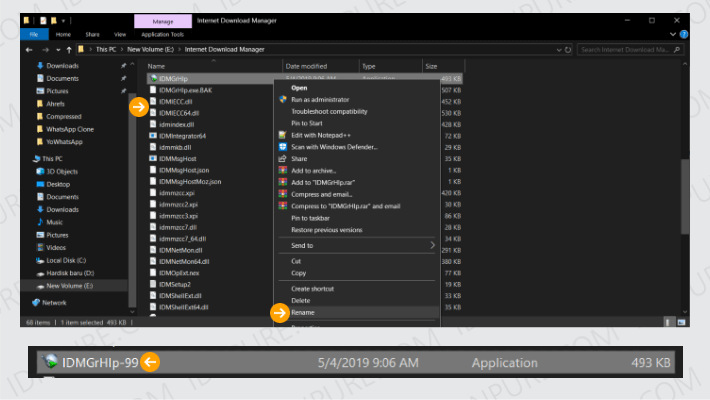The image size is (710, 400).
Task: Open 3D Objects in sidebar
Action: tap(62, 172)
